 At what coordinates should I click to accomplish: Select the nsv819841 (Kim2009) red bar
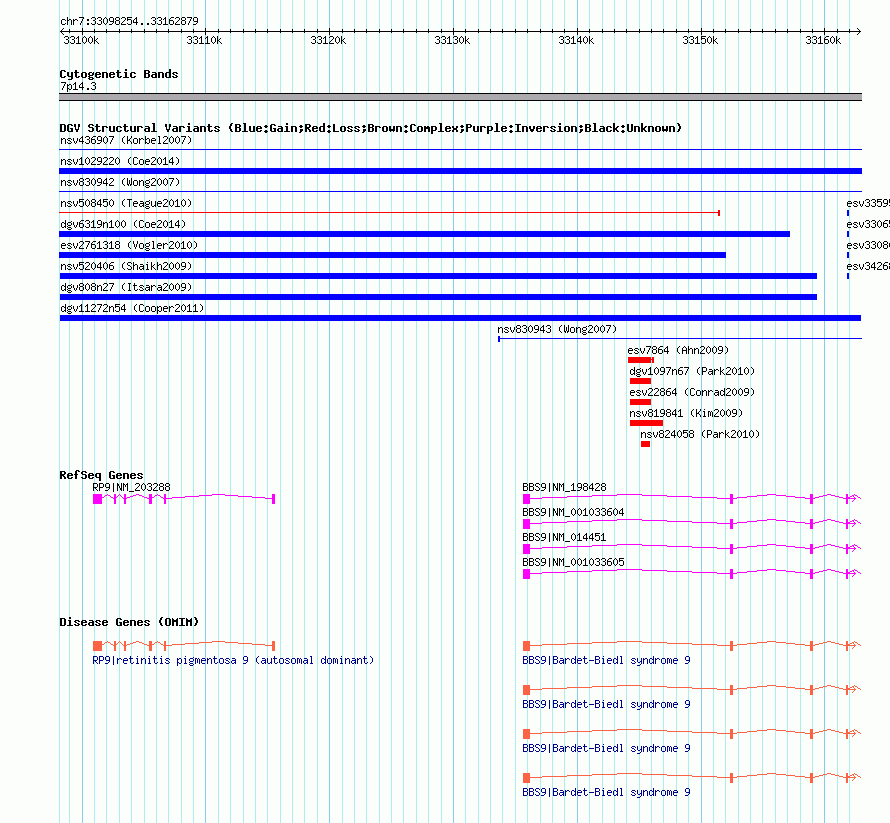(646, 423)
